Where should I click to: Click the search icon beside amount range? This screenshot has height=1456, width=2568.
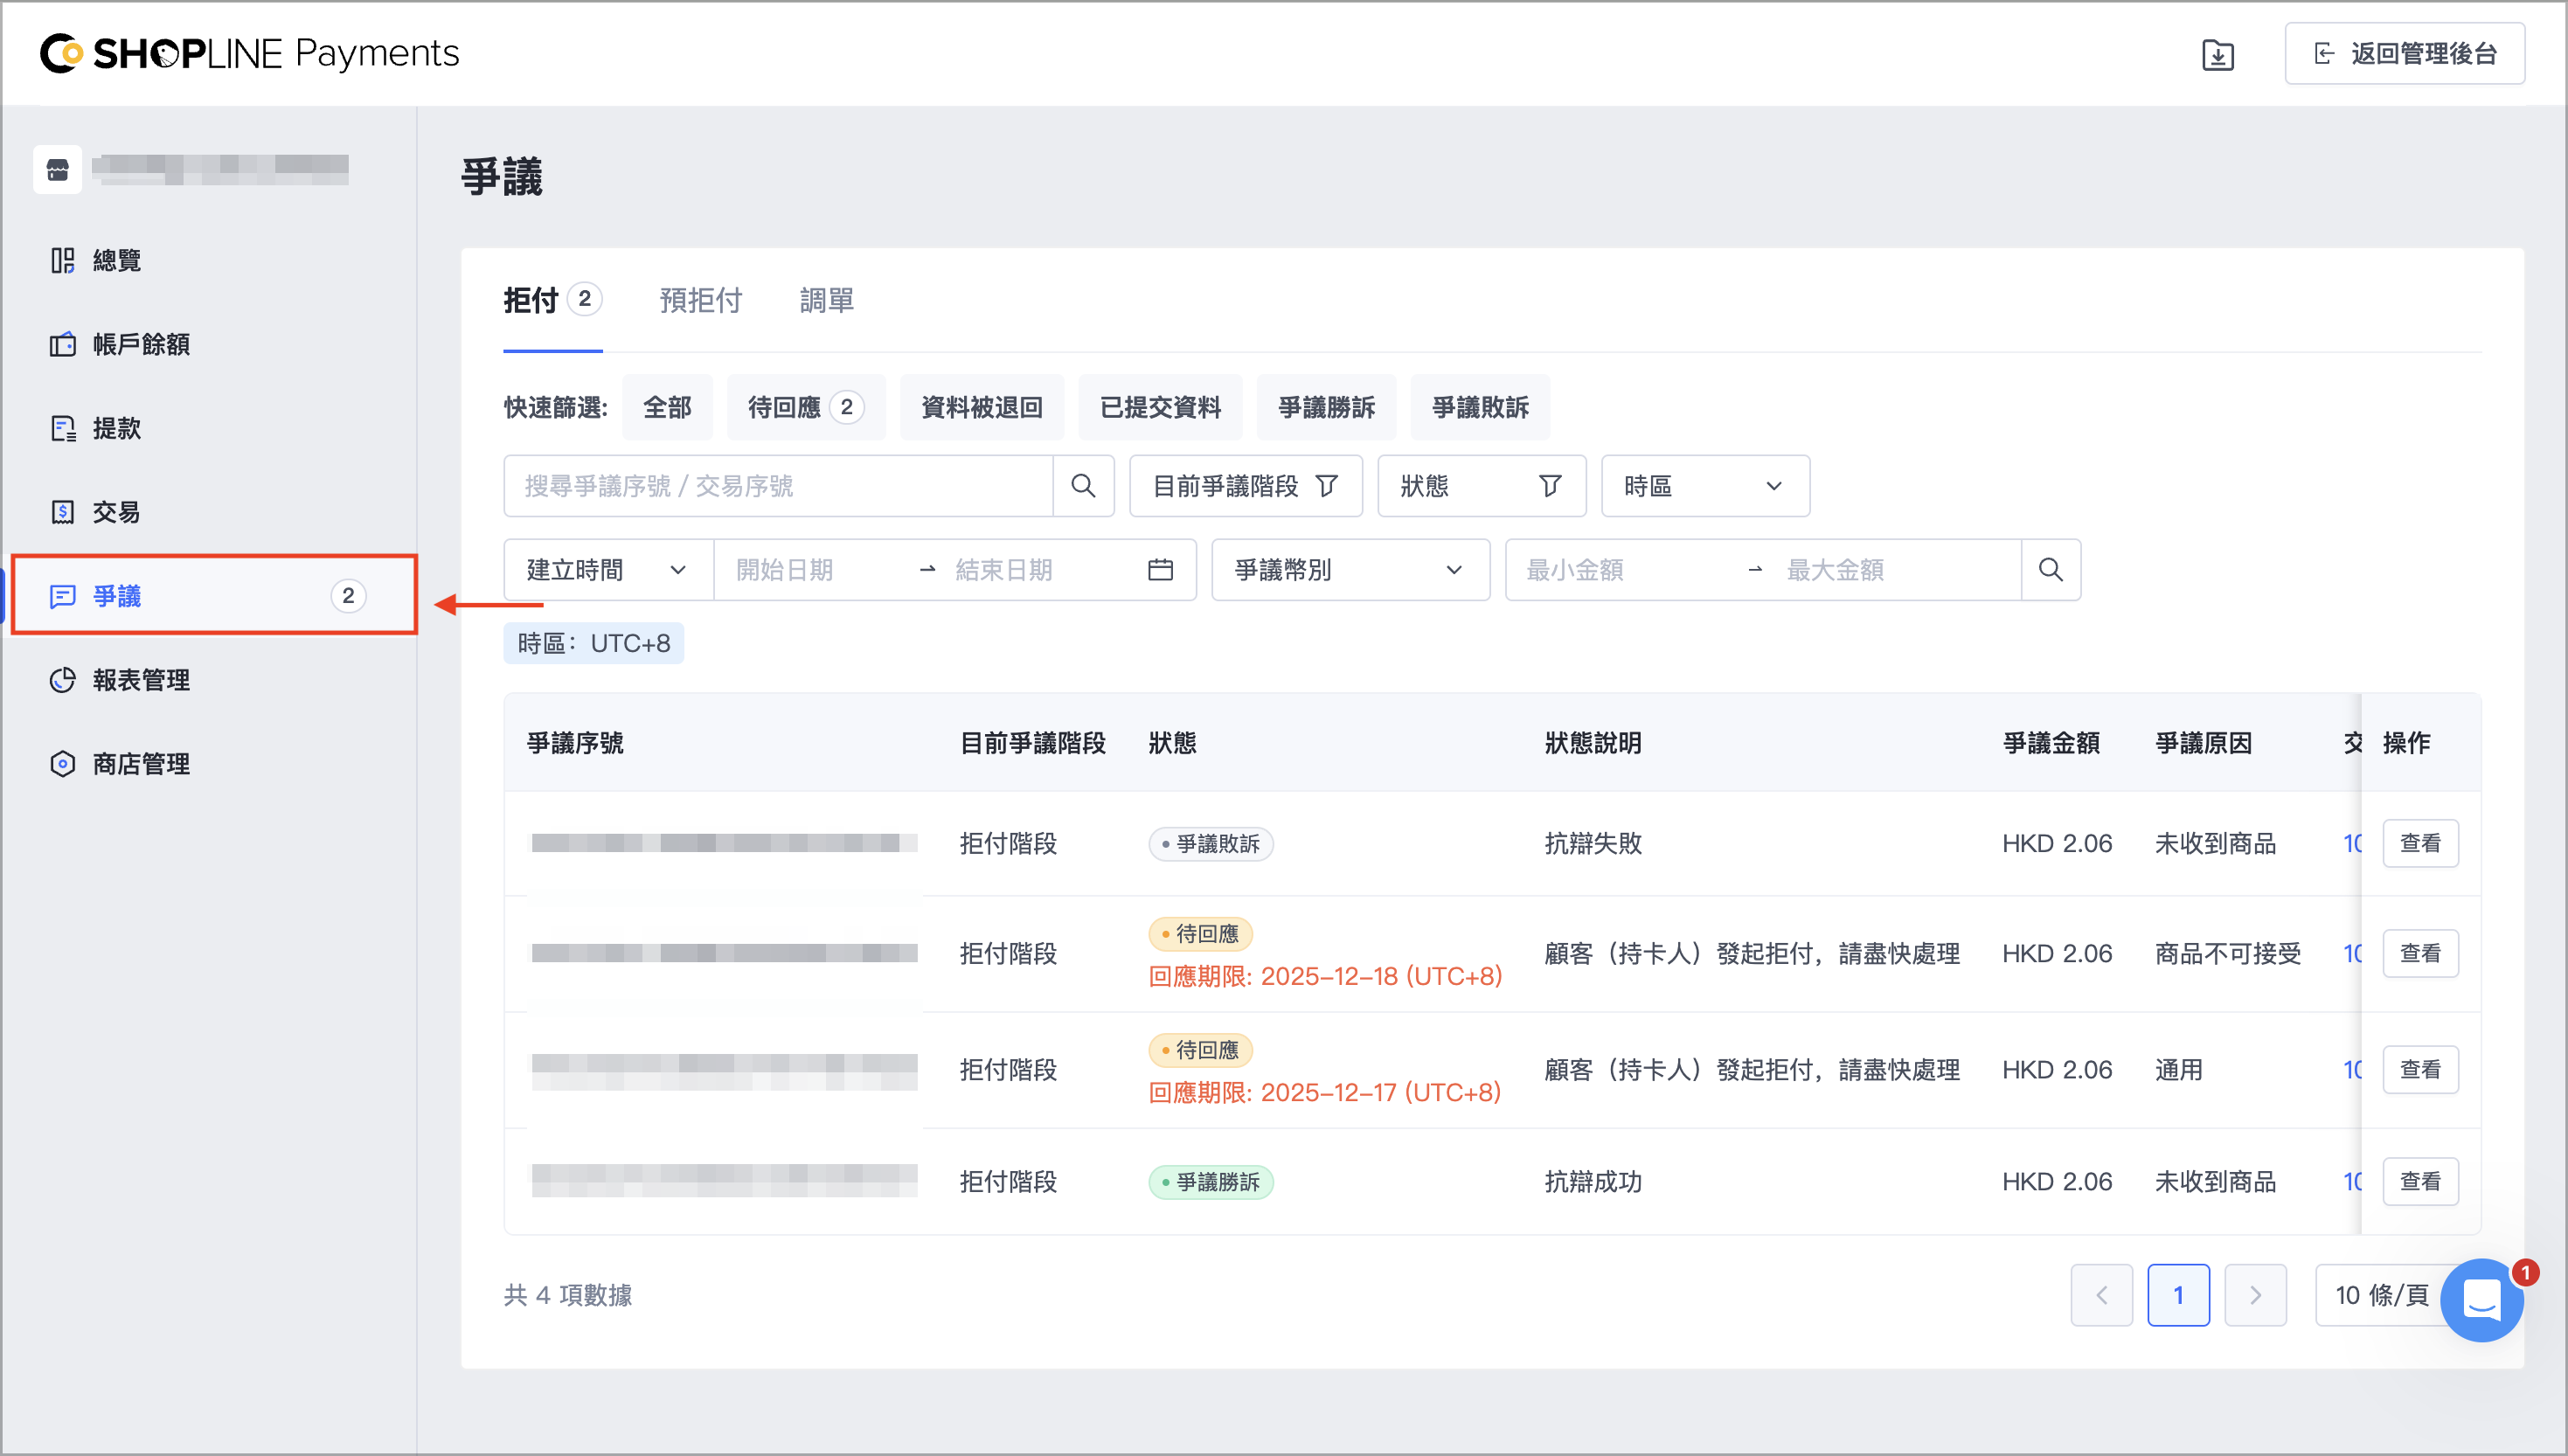2051,570
